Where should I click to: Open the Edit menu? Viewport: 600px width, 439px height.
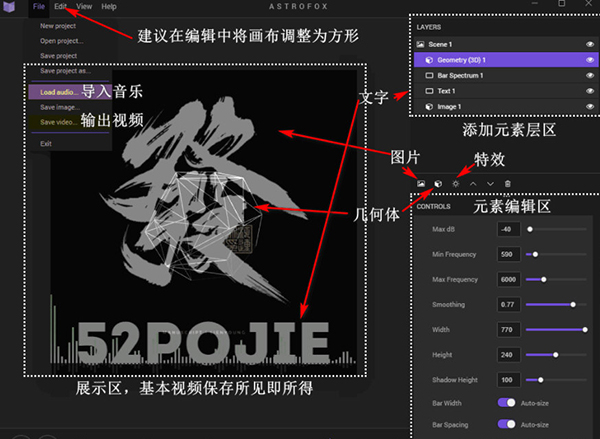coord(61,7)
